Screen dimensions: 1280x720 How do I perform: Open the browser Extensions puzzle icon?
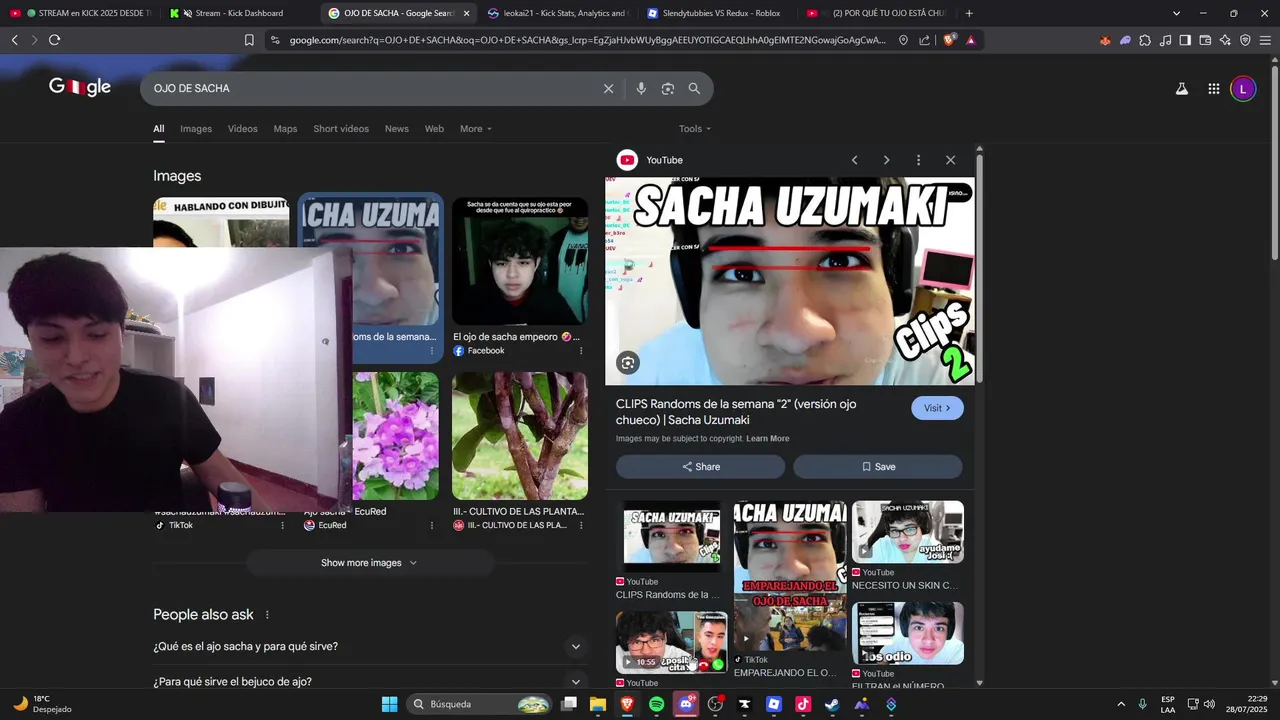click(1145, 40)
